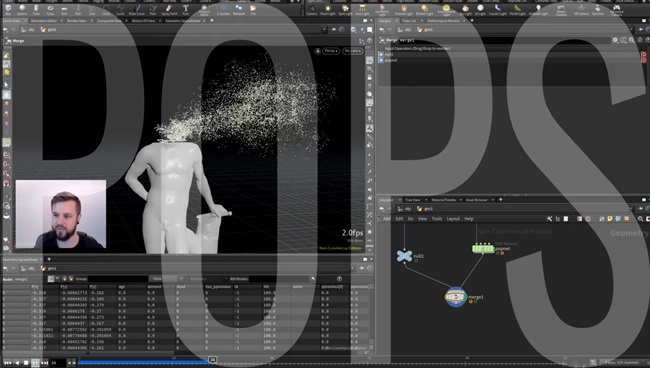Select the Sphere shelf tool
Viewport: 650px width, 368px height.
pos(22,9)
